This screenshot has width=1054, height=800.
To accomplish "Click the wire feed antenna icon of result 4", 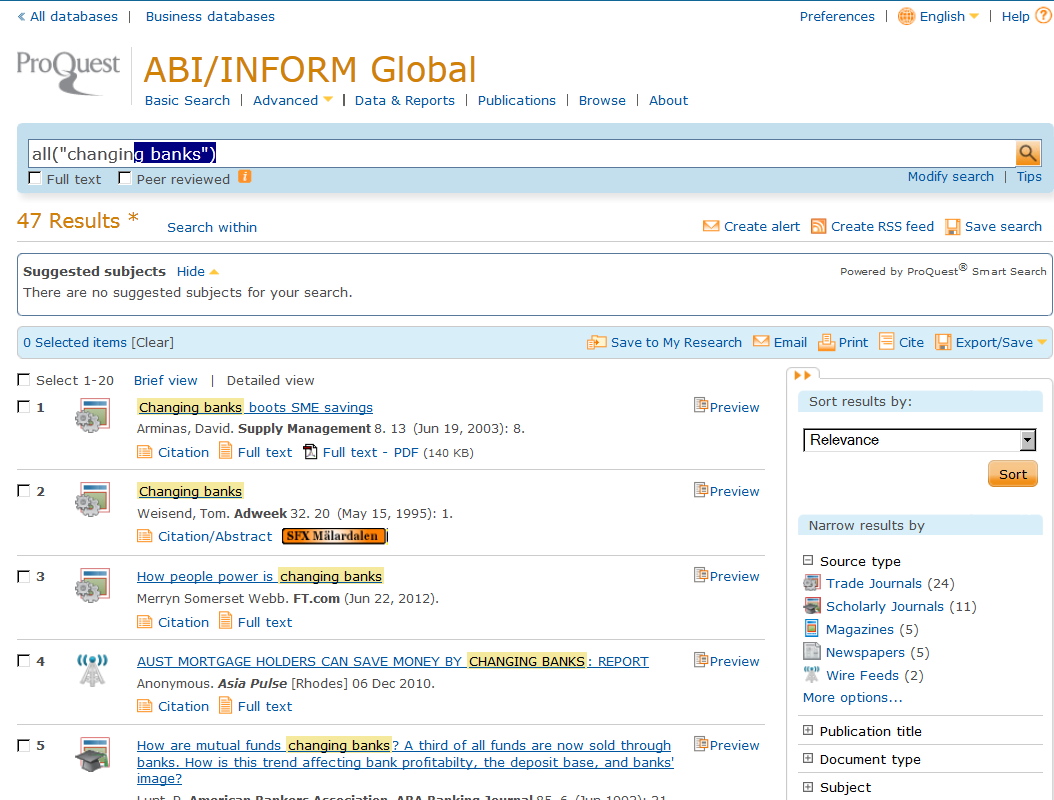I will (x=92, y=670).
